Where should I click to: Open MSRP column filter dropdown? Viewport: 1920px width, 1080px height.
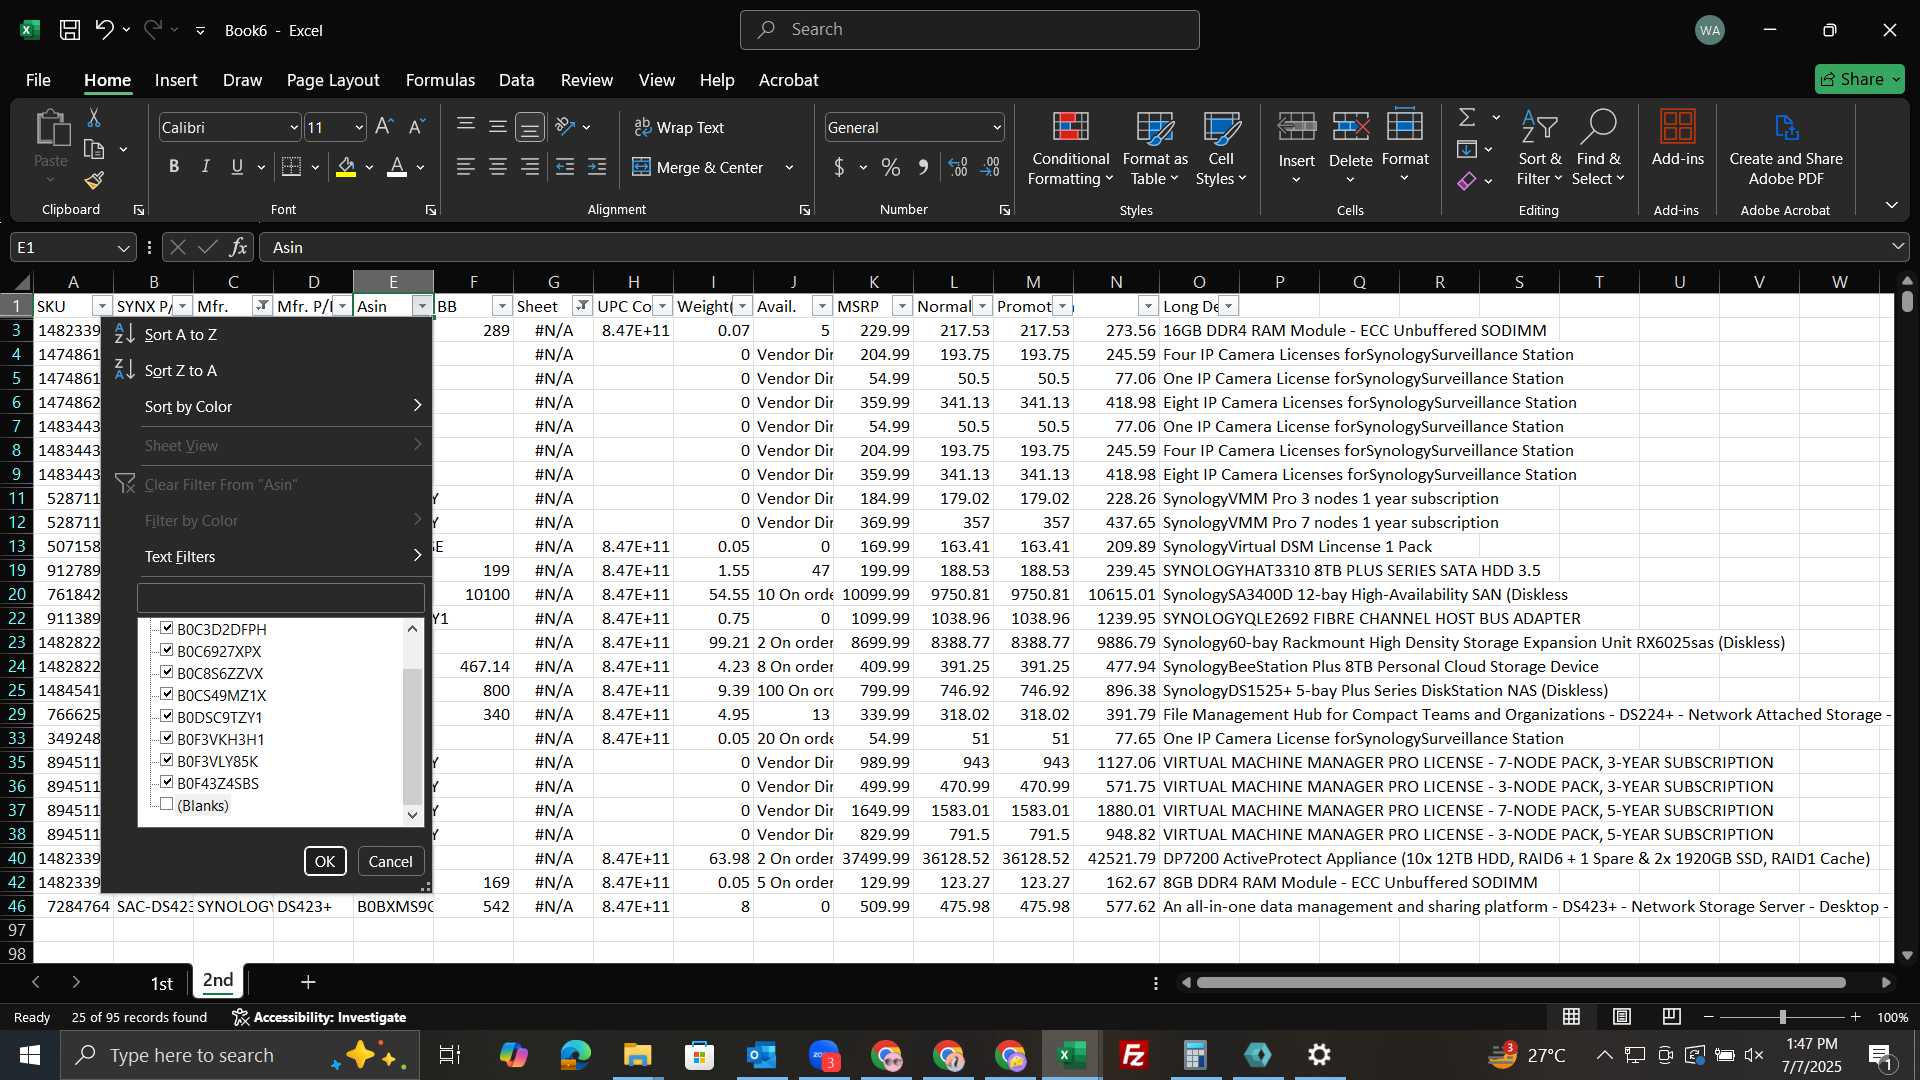902,306
